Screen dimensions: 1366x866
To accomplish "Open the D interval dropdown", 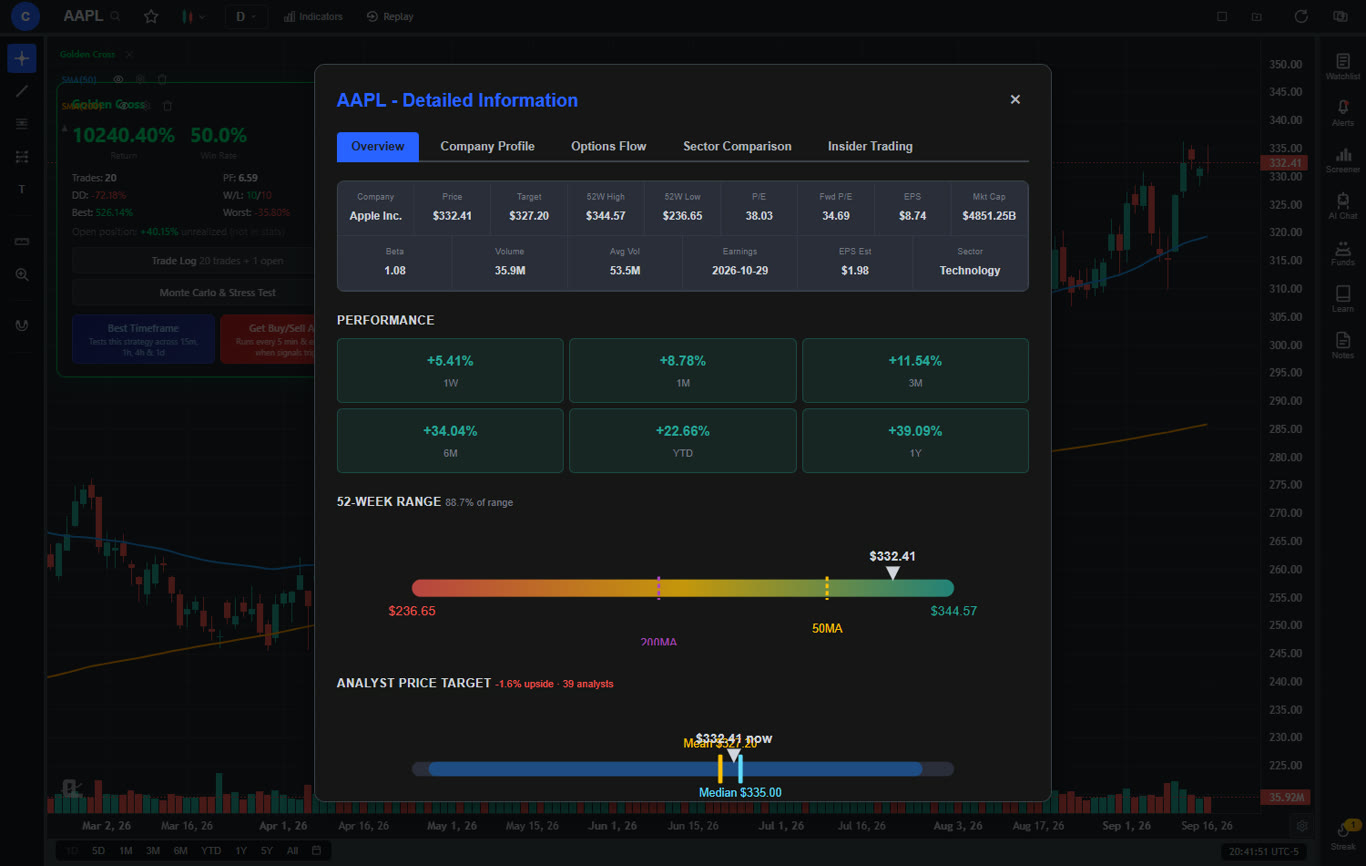I will (246, 16).
